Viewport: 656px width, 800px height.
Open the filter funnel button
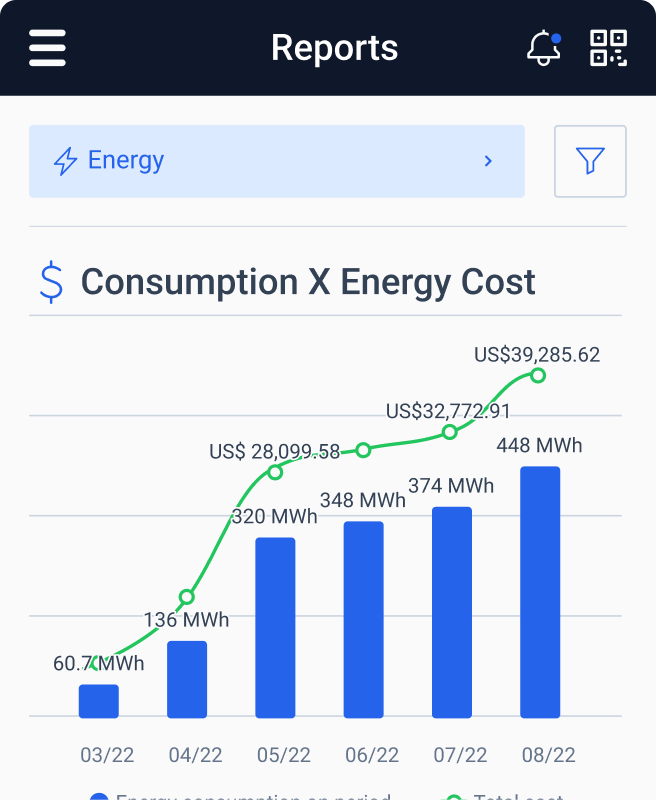point(590,161)
